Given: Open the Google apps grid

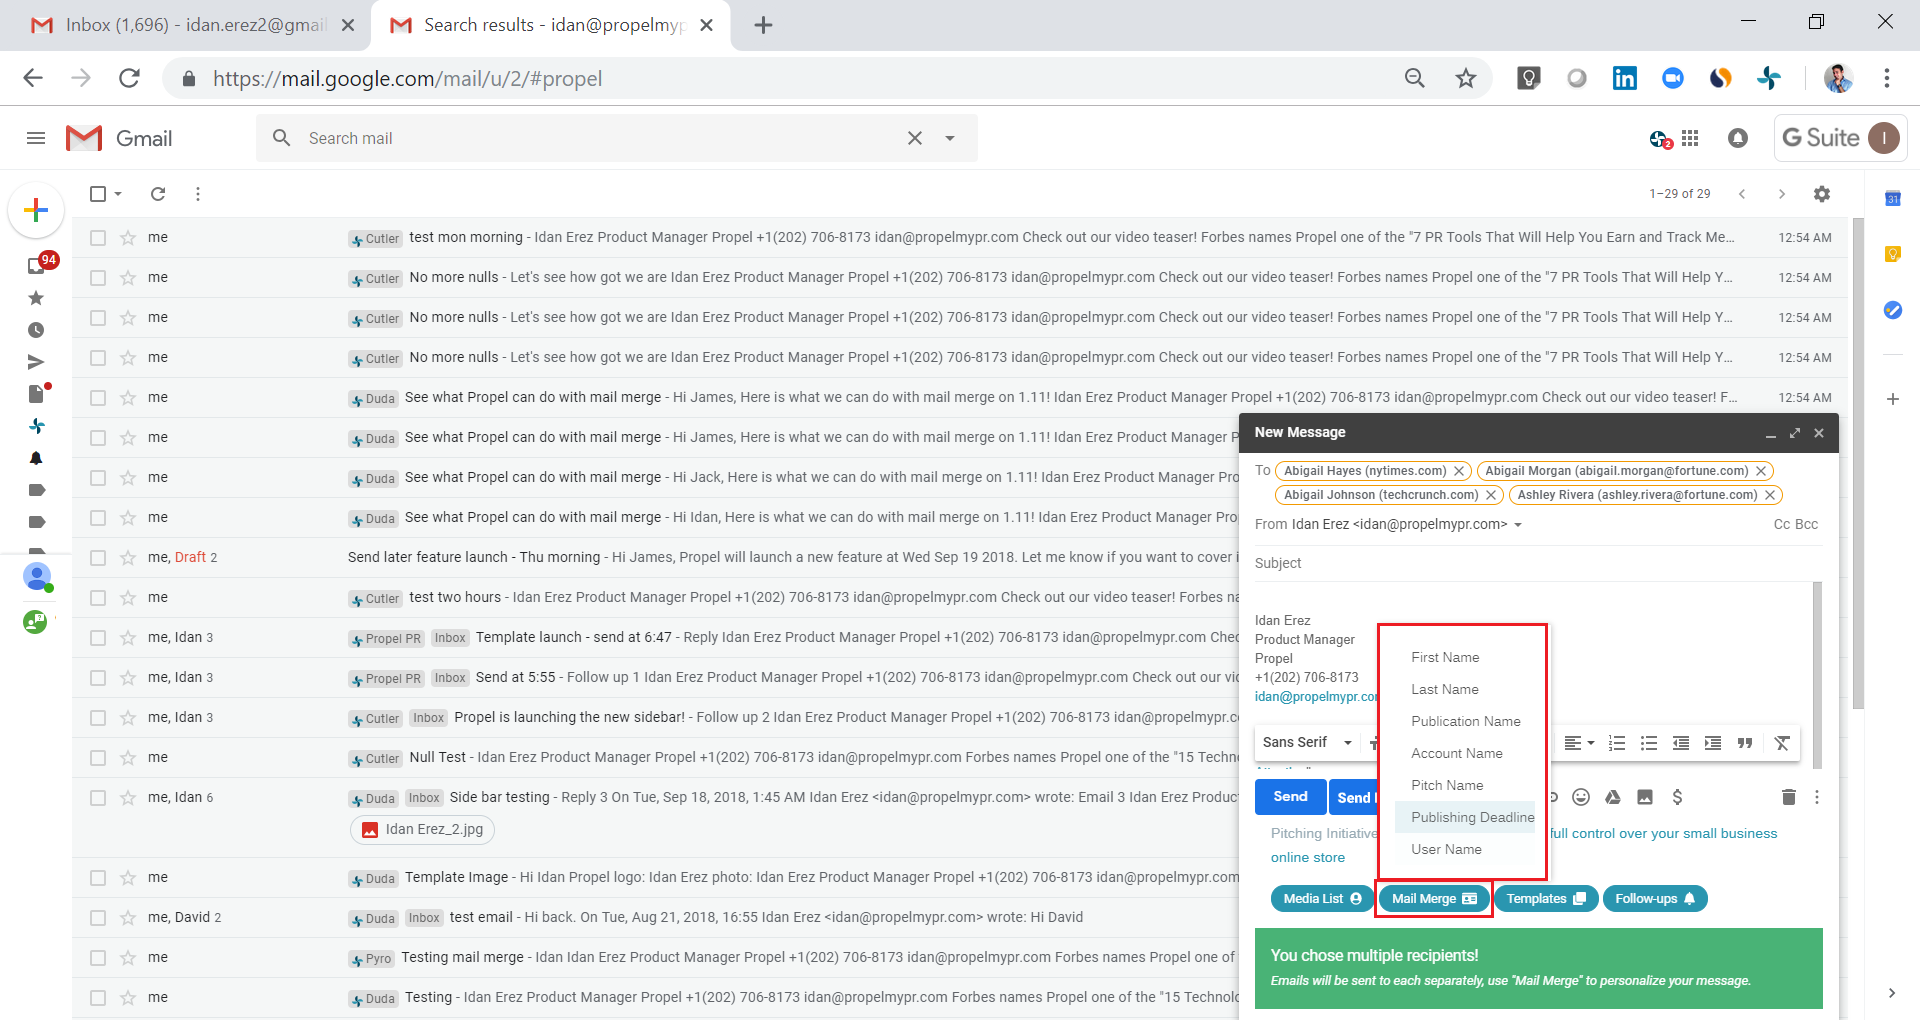Looking at the screenshot, I should pos(1690,138).
